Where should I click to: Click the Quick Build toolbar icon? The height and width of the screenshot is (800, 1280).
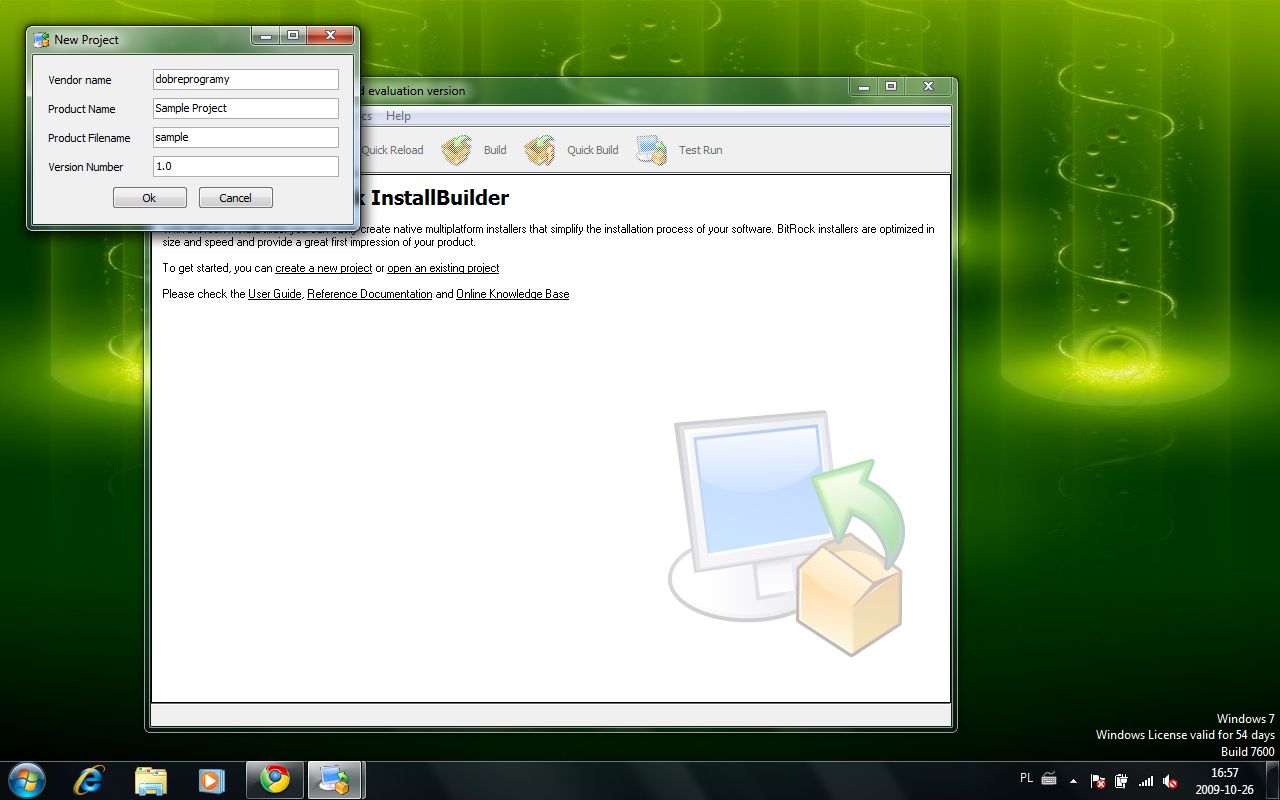540,150
